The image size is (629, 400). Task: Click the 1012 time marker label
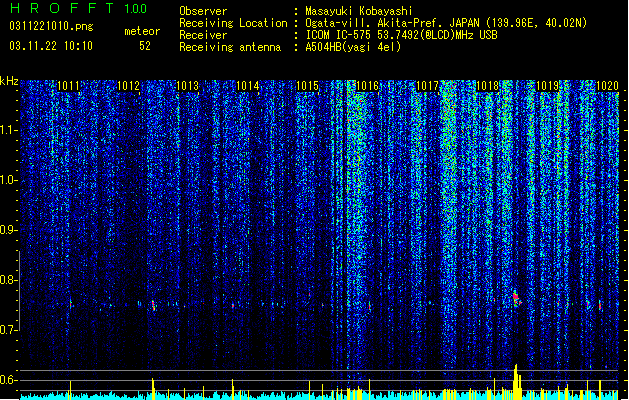[x=128, y=86]
